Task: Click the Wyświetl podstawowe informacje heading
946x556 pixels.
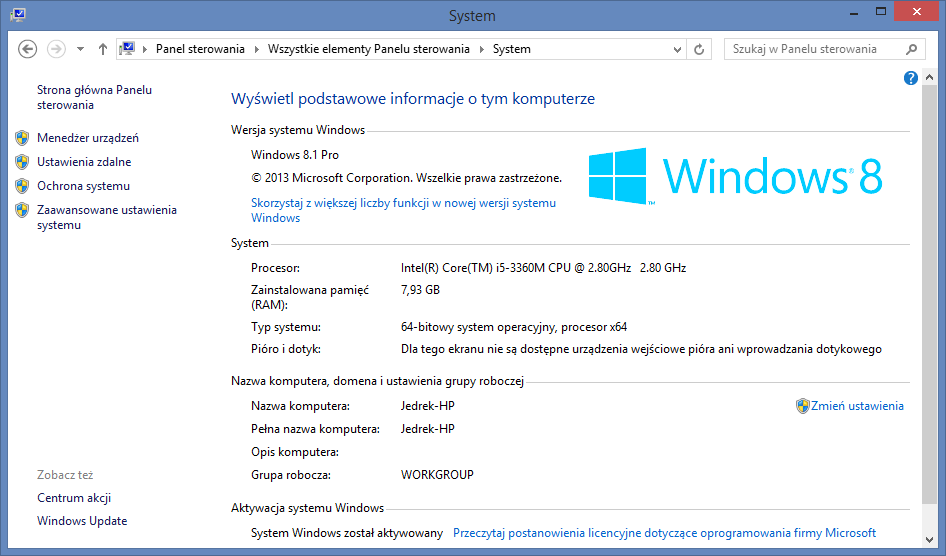Action: [413, 98]
